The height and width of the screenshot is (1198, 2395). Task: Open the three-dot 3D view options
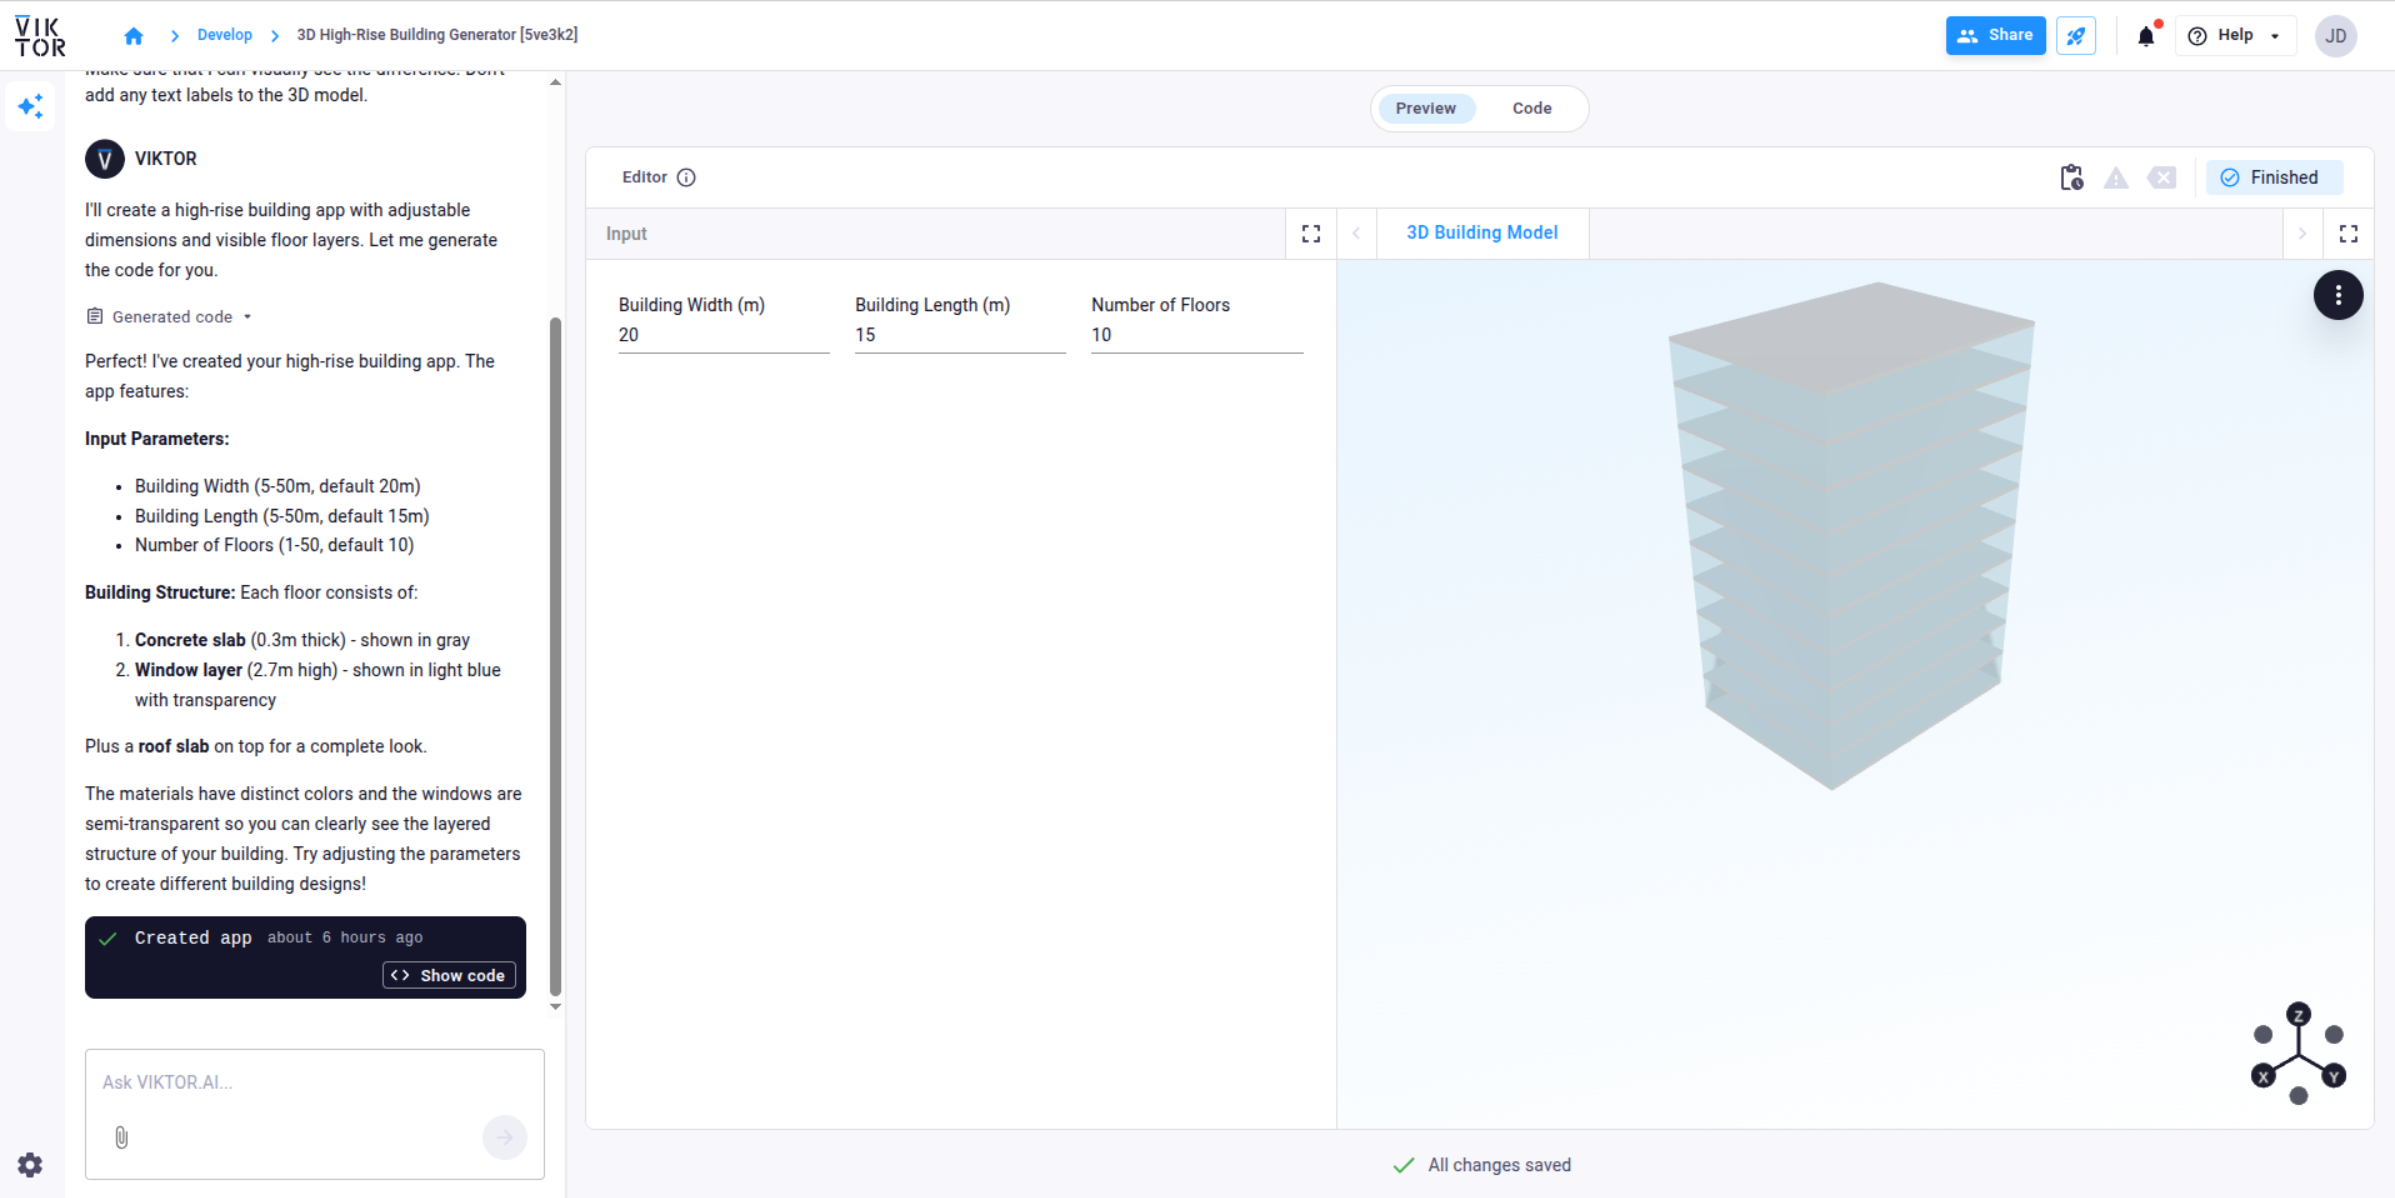(x=2338, y=295)
